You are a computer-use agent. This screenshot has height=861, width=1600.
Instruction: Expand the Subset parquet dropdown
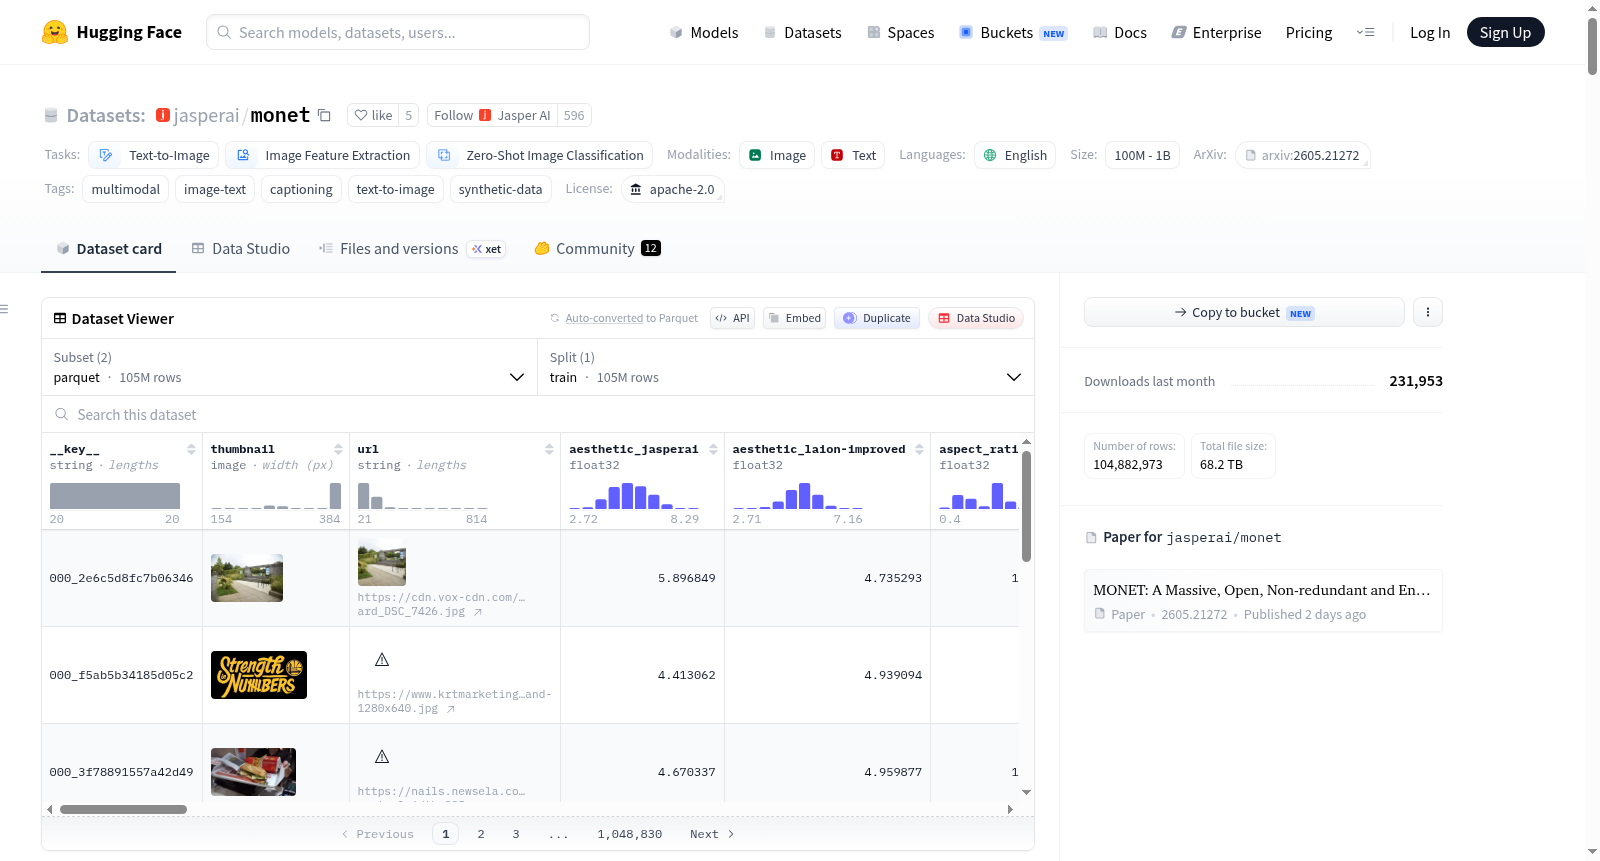tap(289, 367)
